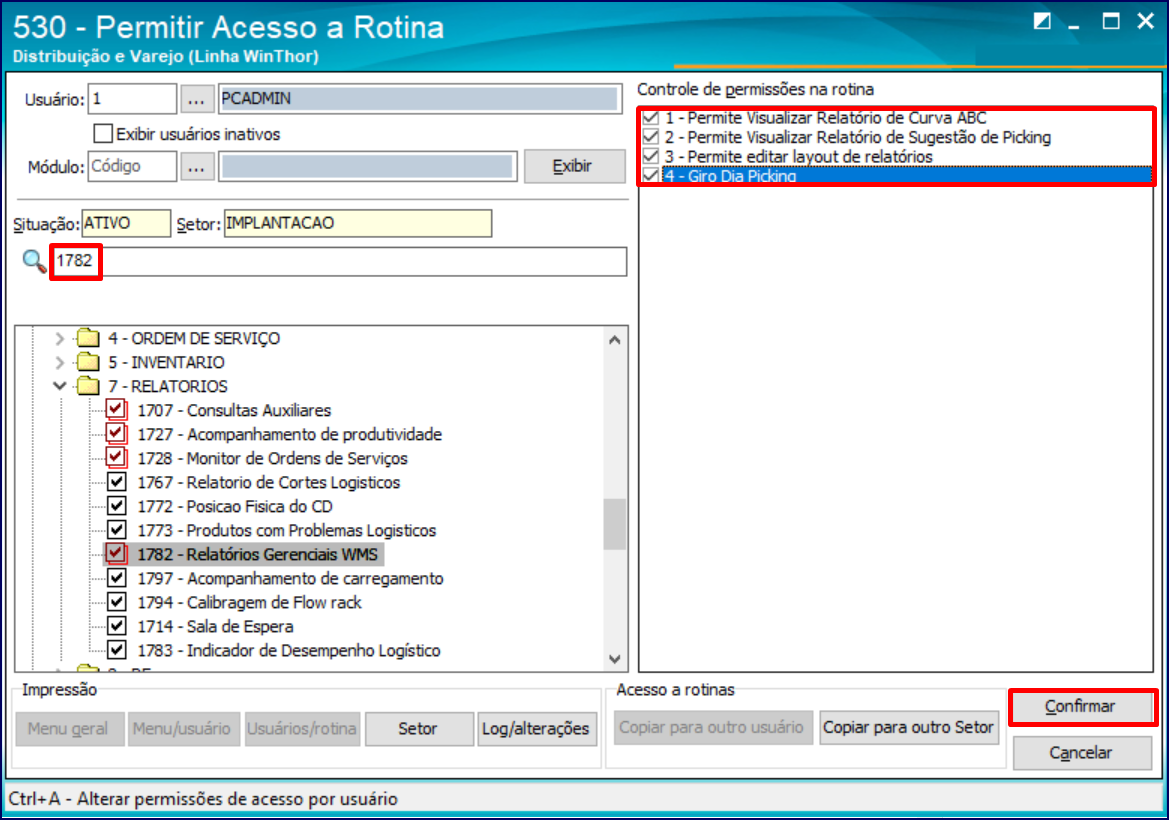The image size is (1169, 820).
Task: Click the Usuário code input field
Action: [132, 99]
